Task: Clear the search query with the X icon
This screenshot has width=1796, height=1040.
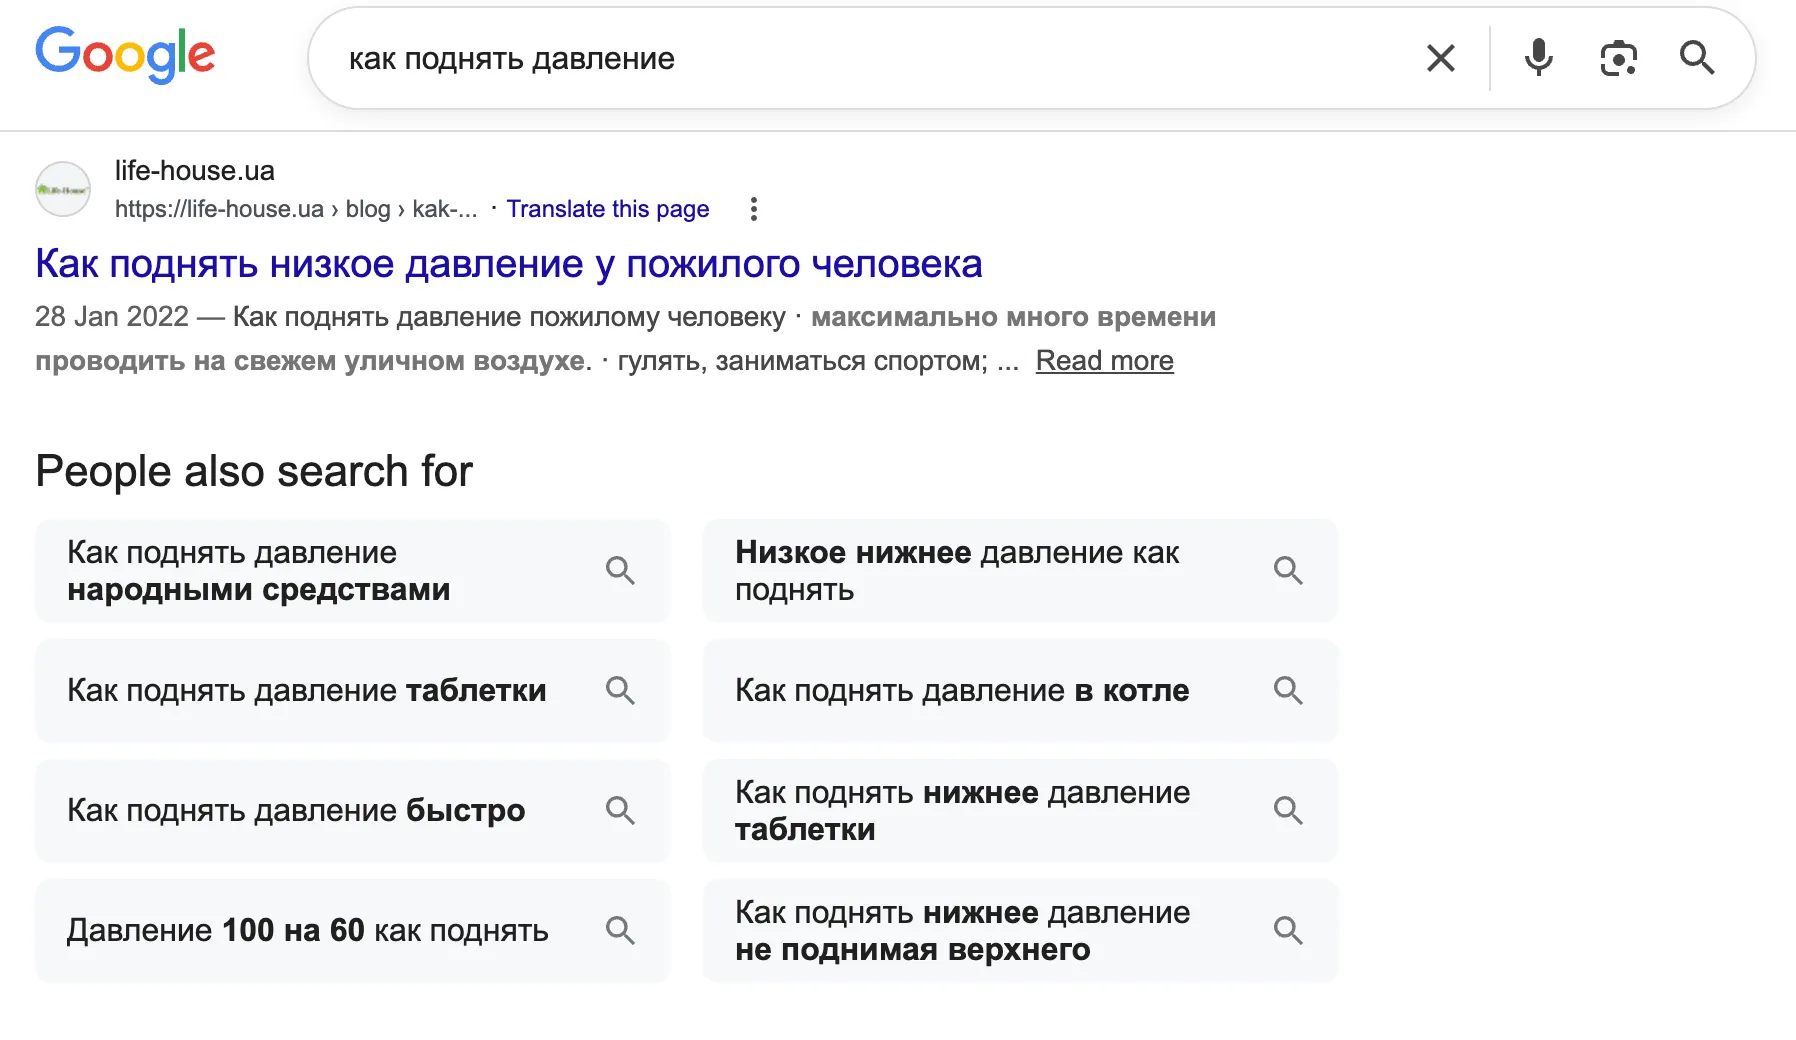Action: (x=1440, y=58)
